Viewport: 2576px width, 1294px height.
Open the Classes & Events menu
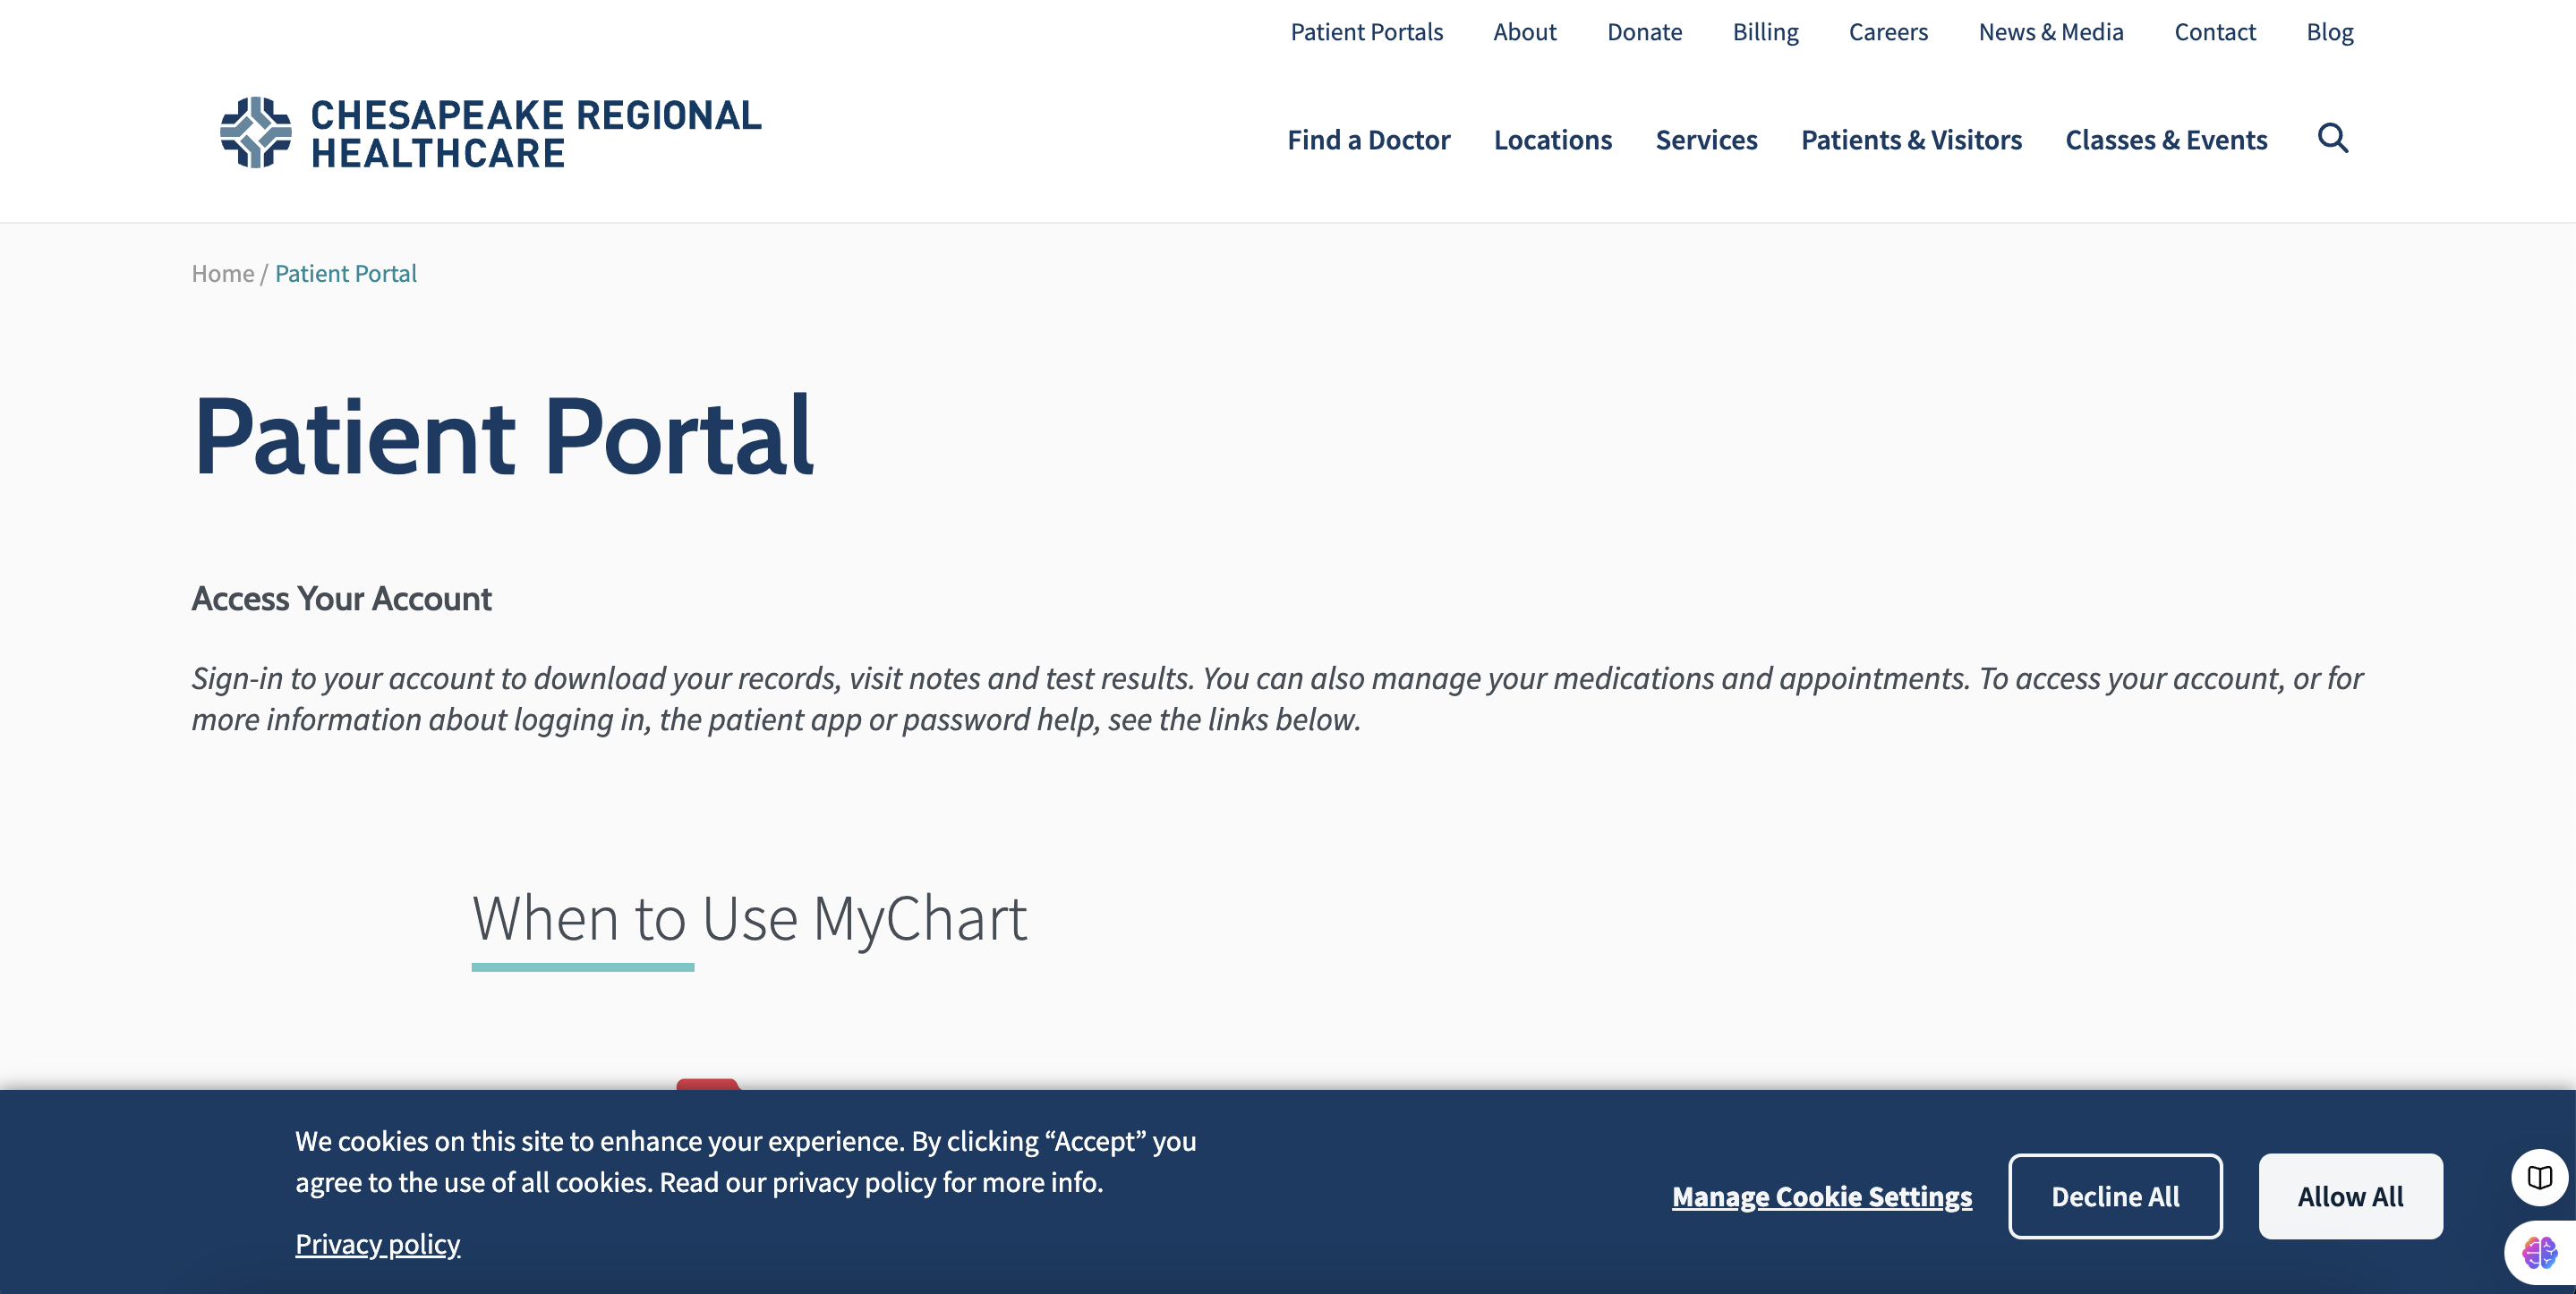point(2166,140)
